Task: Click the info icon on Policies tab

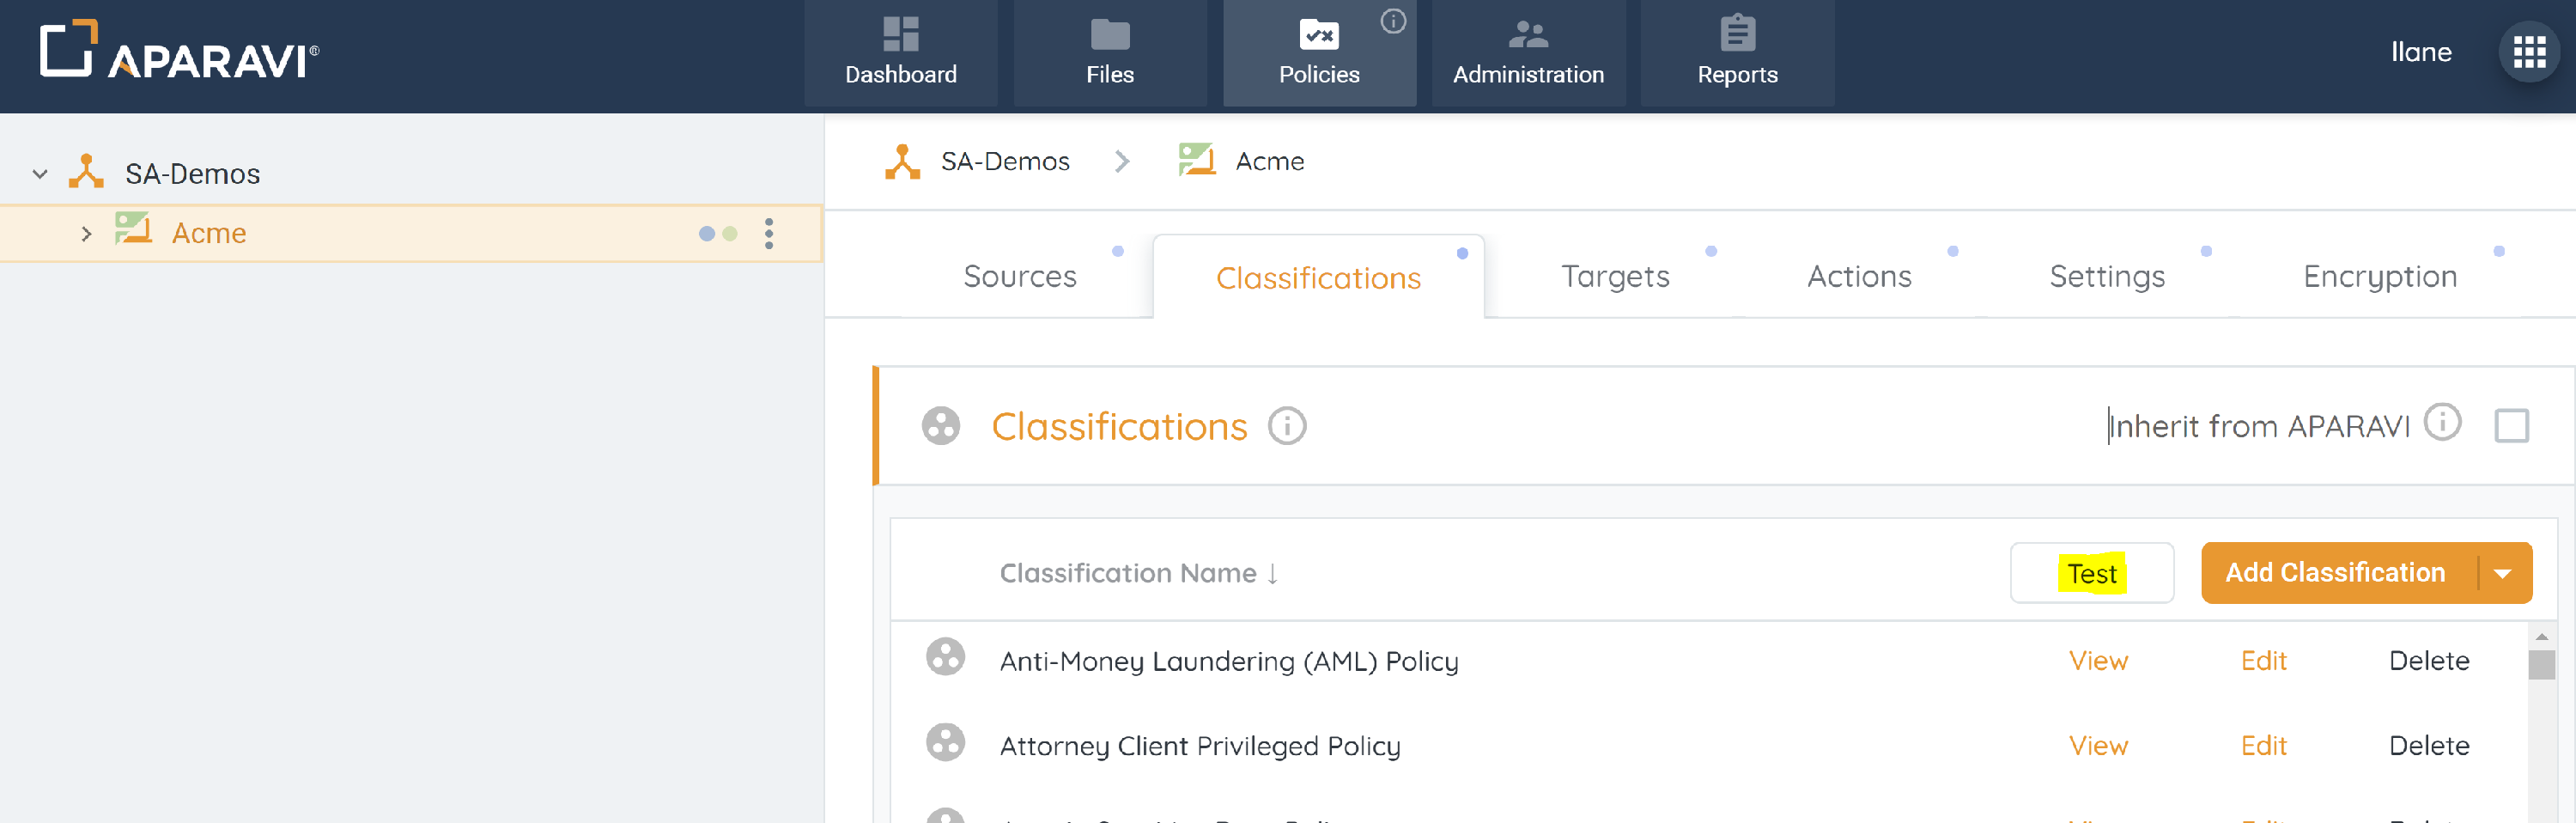Action: coord(1392,21)
